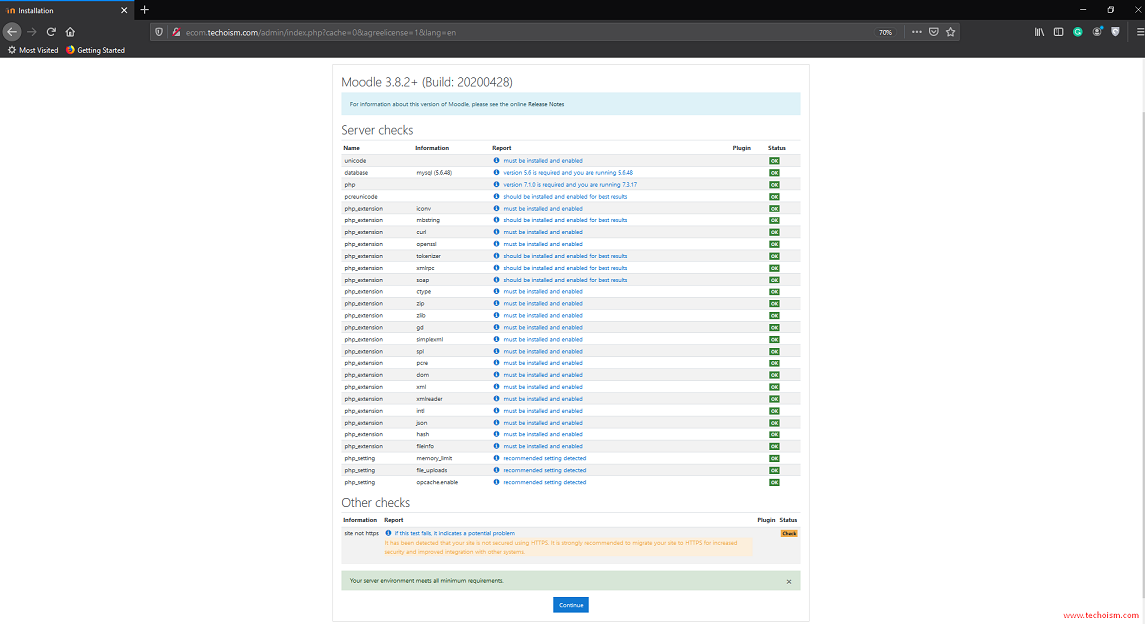The image size is (1145, 624).
Task: Open report link for file_uploads setting
Action: (544, 471)
